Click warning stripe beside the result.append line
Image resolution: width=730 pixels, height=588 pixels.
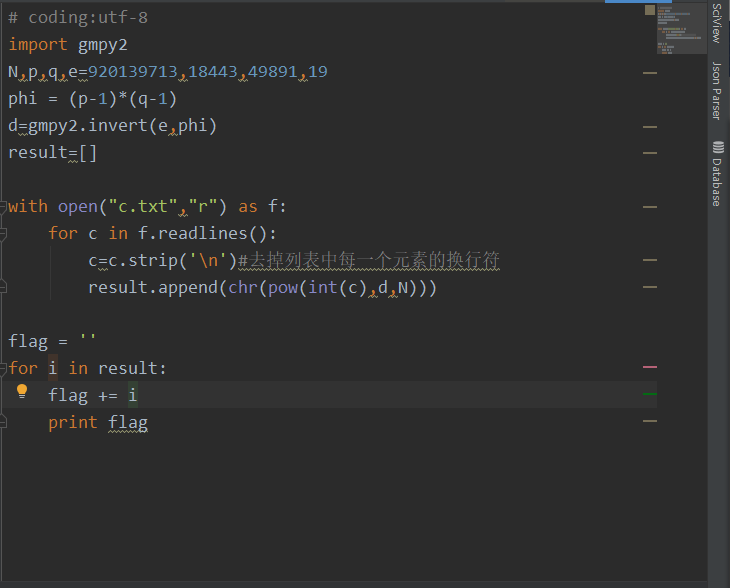click(649, 287)
